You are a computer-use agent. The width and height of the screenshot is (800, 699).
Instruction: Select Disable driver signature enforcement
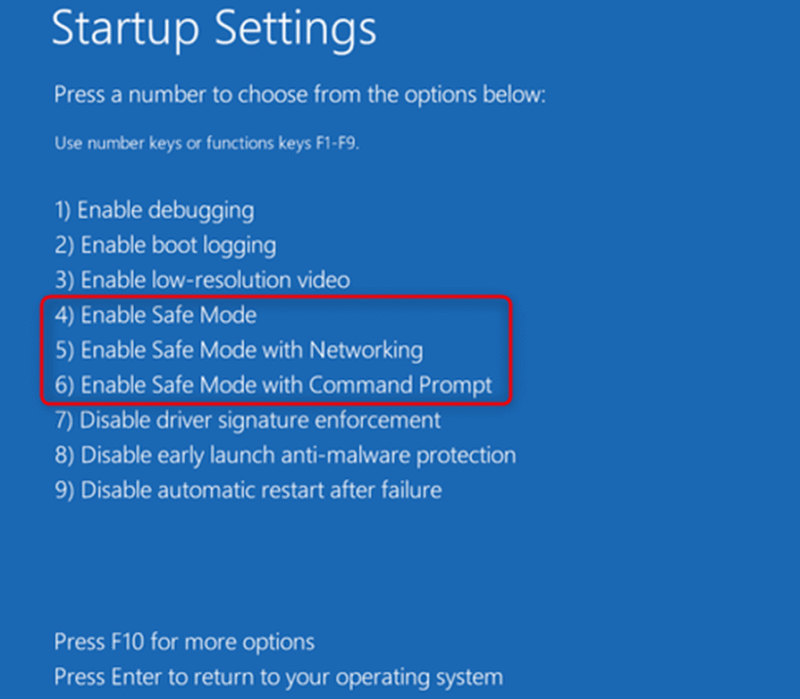tap(247, 421)
